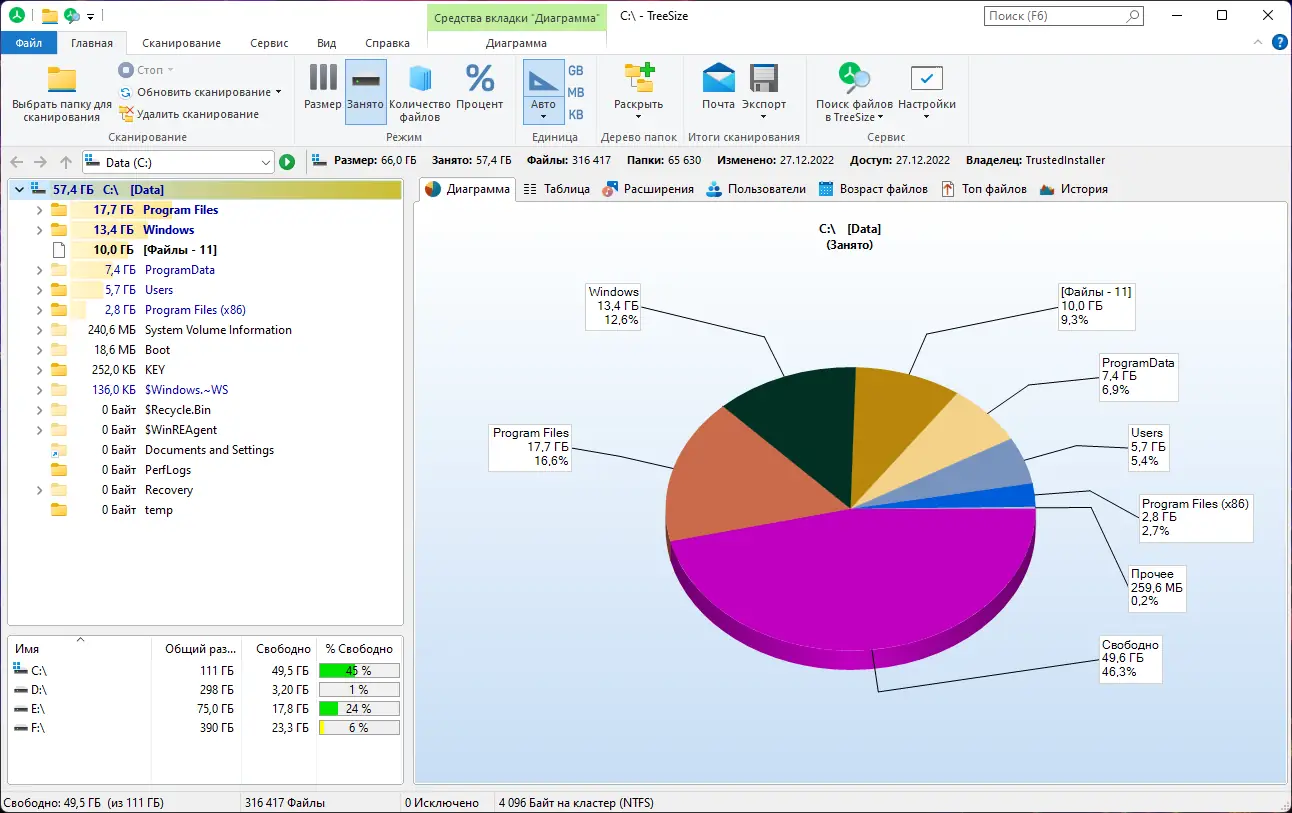Collapse the C:\ [Data] root node

[19, 189]
